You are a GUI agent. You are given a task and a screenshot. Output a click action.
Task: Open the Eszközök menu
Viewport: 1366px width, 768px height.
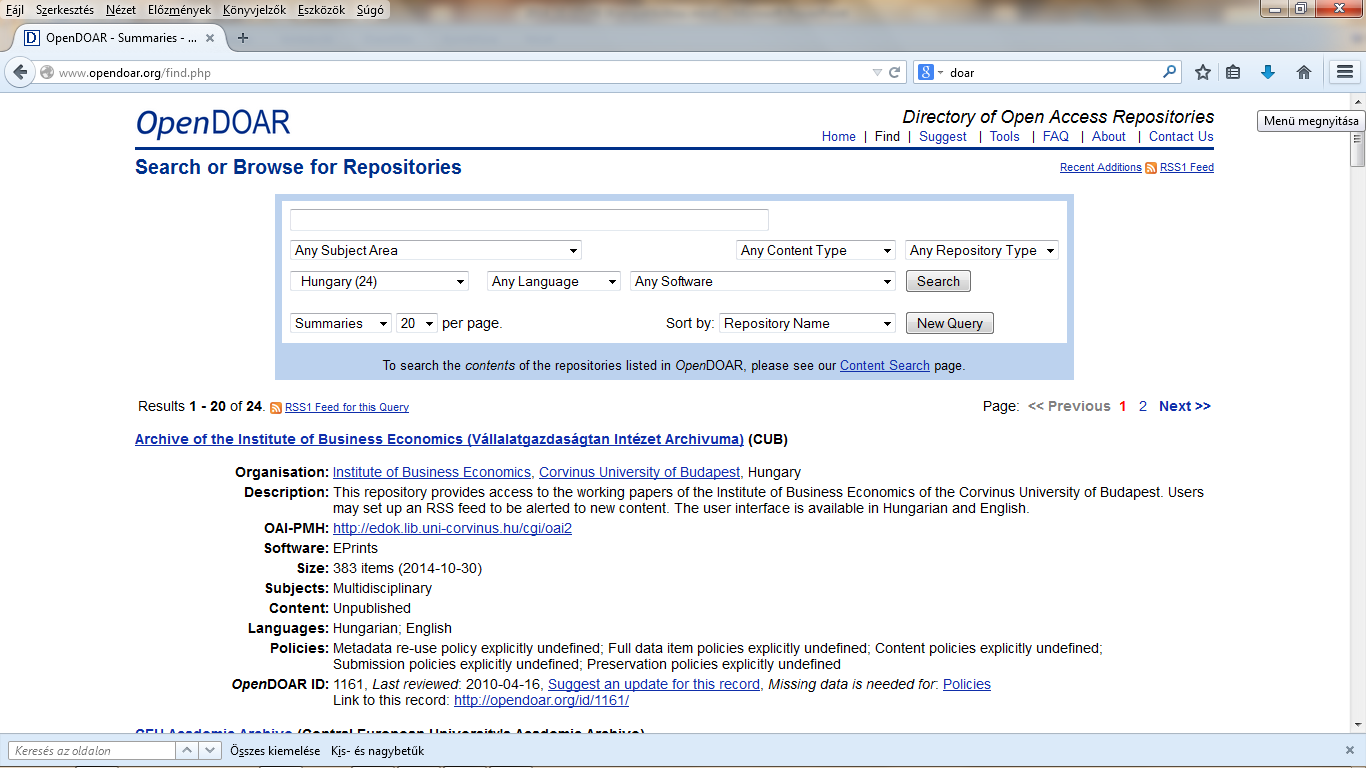tap(321, 9)
